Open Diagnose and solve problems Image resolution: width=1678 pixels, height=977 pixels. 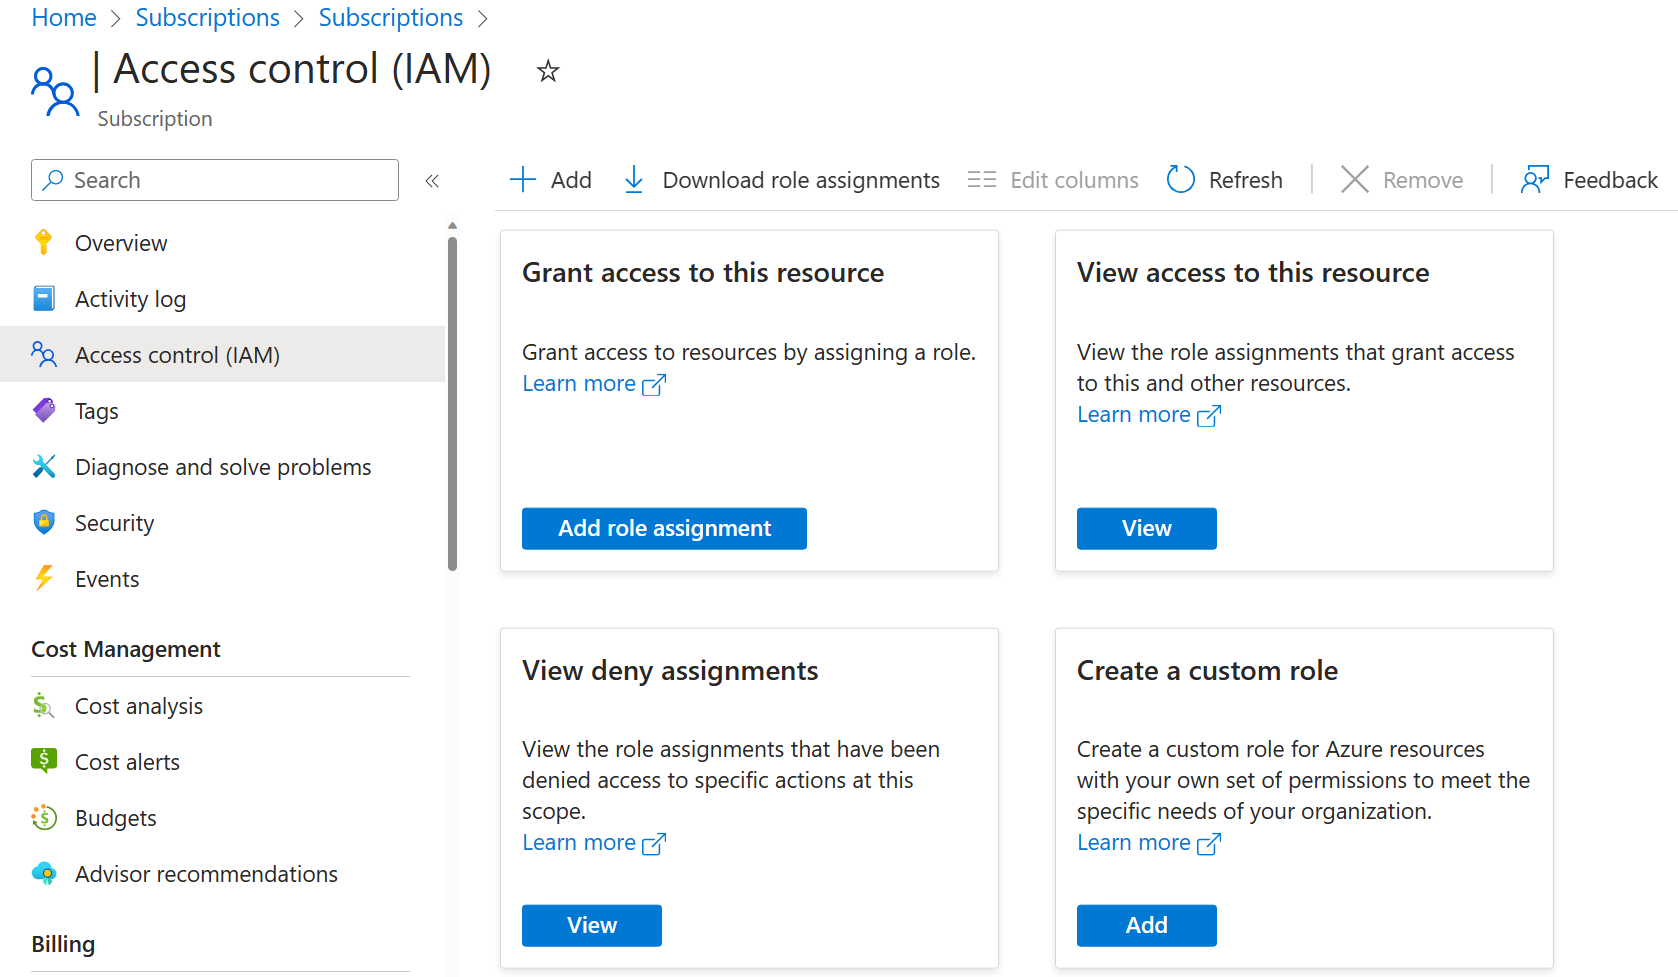tap(222, 467)
